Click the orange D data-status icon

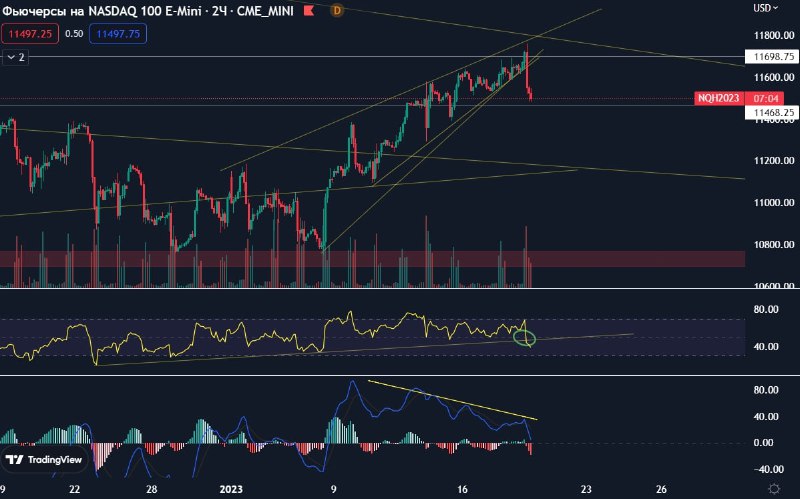point(336,10)
